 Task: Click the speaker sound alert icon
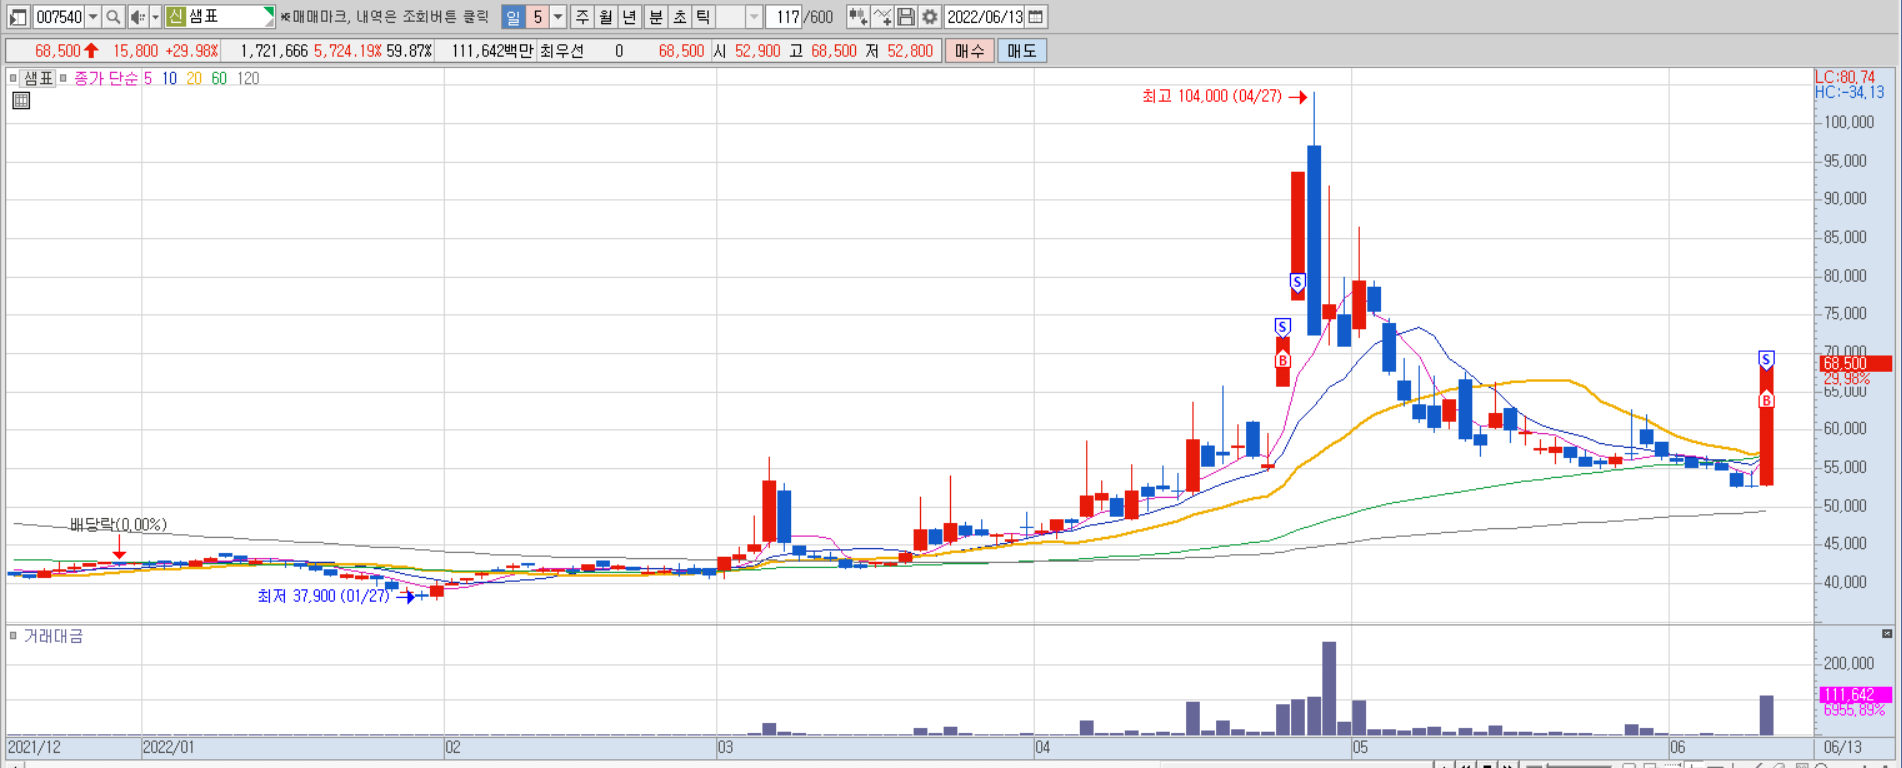pyautogui.click(x=138, y=17)
